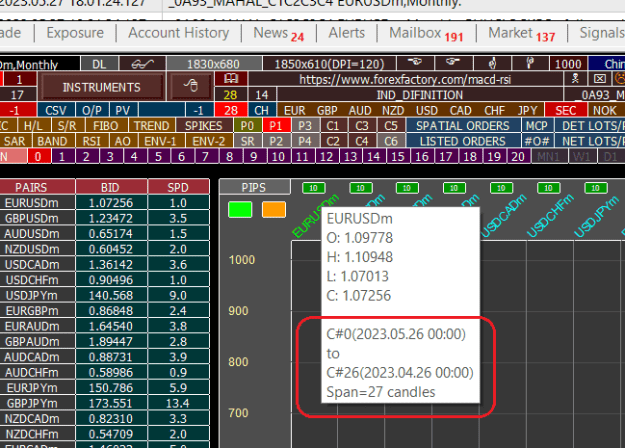Click the down-pointing hand icon
The width and height of the screenshot is (625, 448).
click(x=531, y=63)
